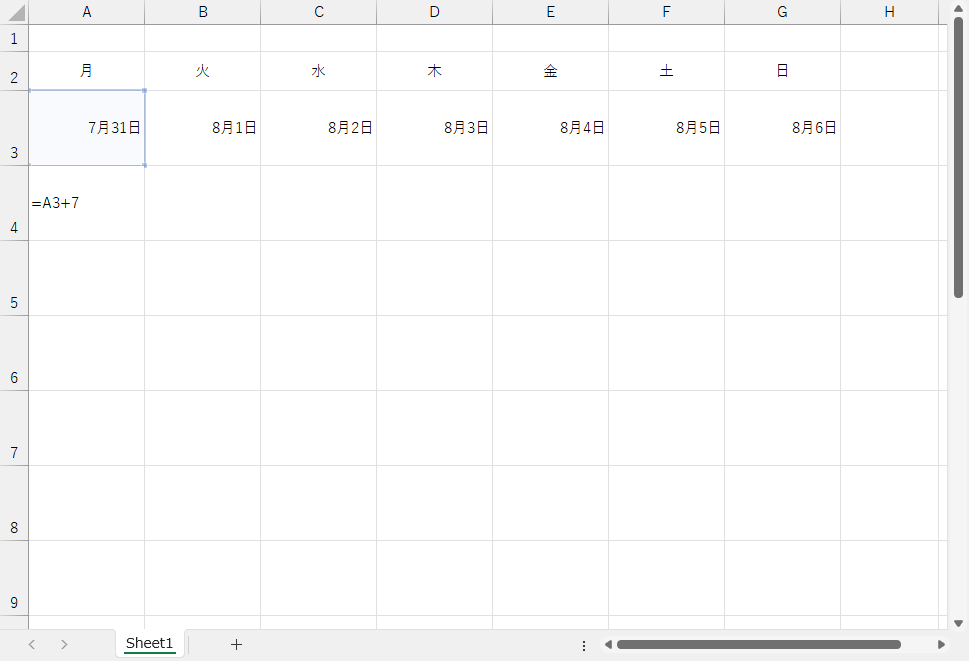This screenshot has width=969, height=661.
Task: Select column G header
Action: 782,12
